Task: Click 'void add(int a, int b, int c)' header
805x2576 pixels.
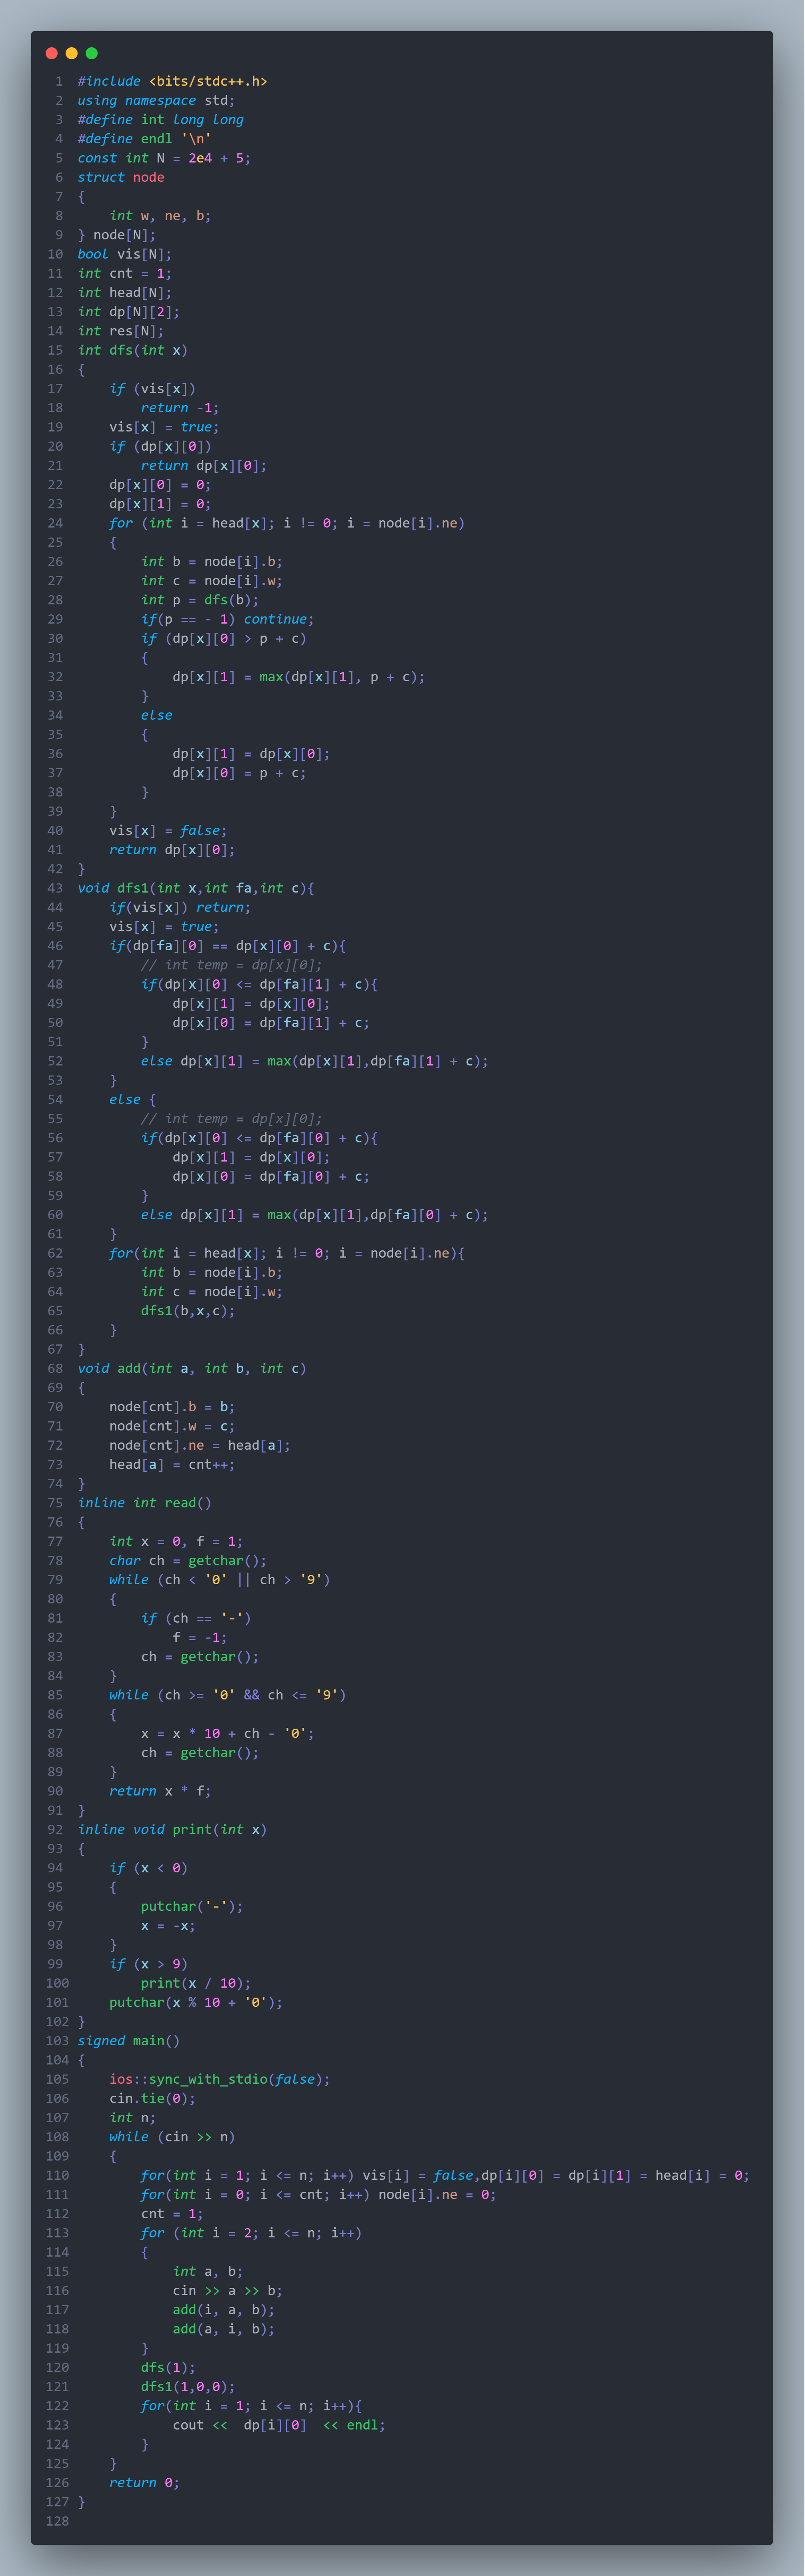Action: coord(192,1368)
